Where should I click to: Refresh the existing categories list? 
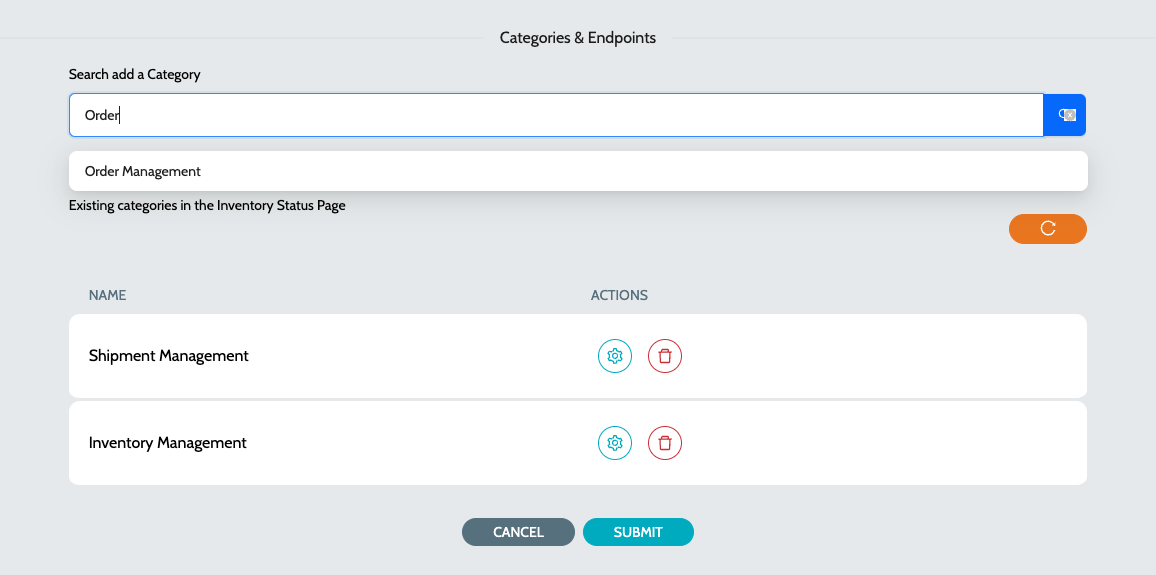(x=1048, y=229)
